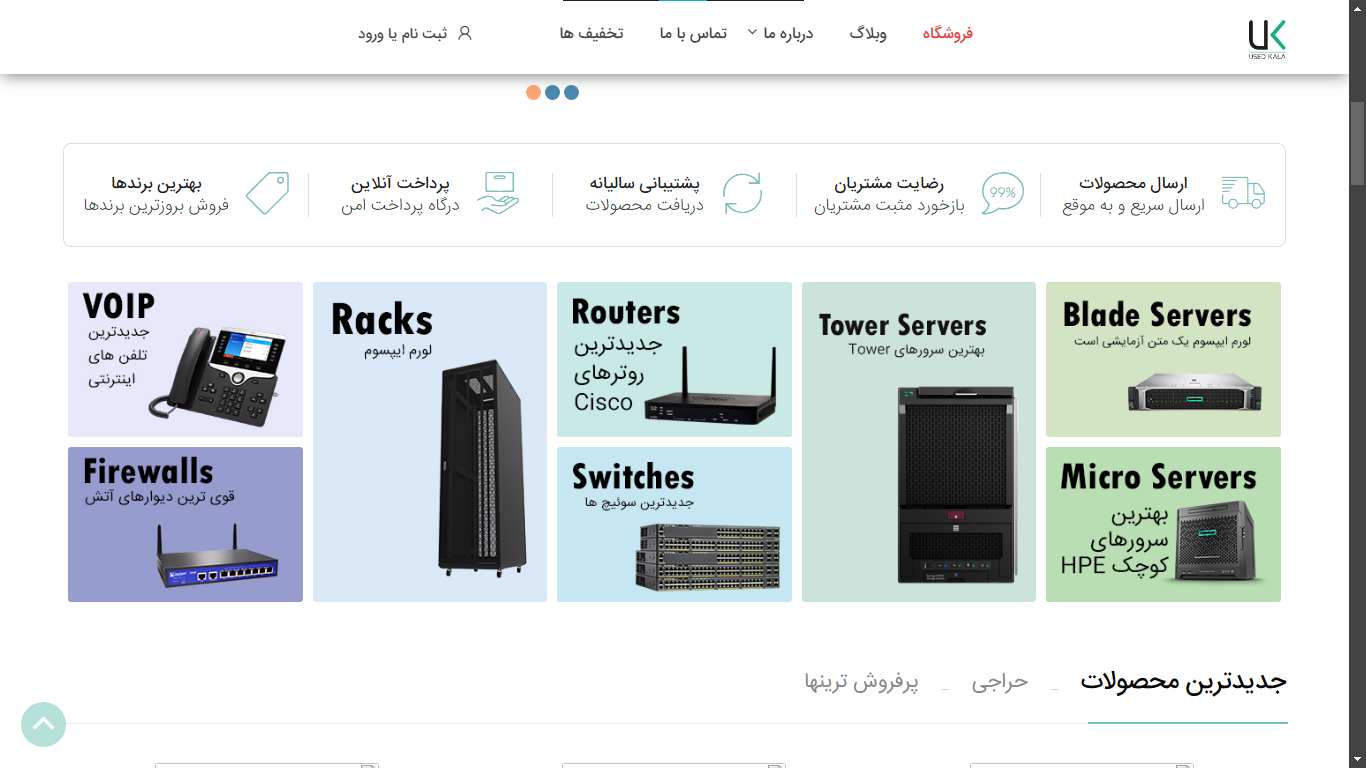Select the rightmost blue carousel dot
Screen dimensions: 1366x768
(x=571, y=93)
